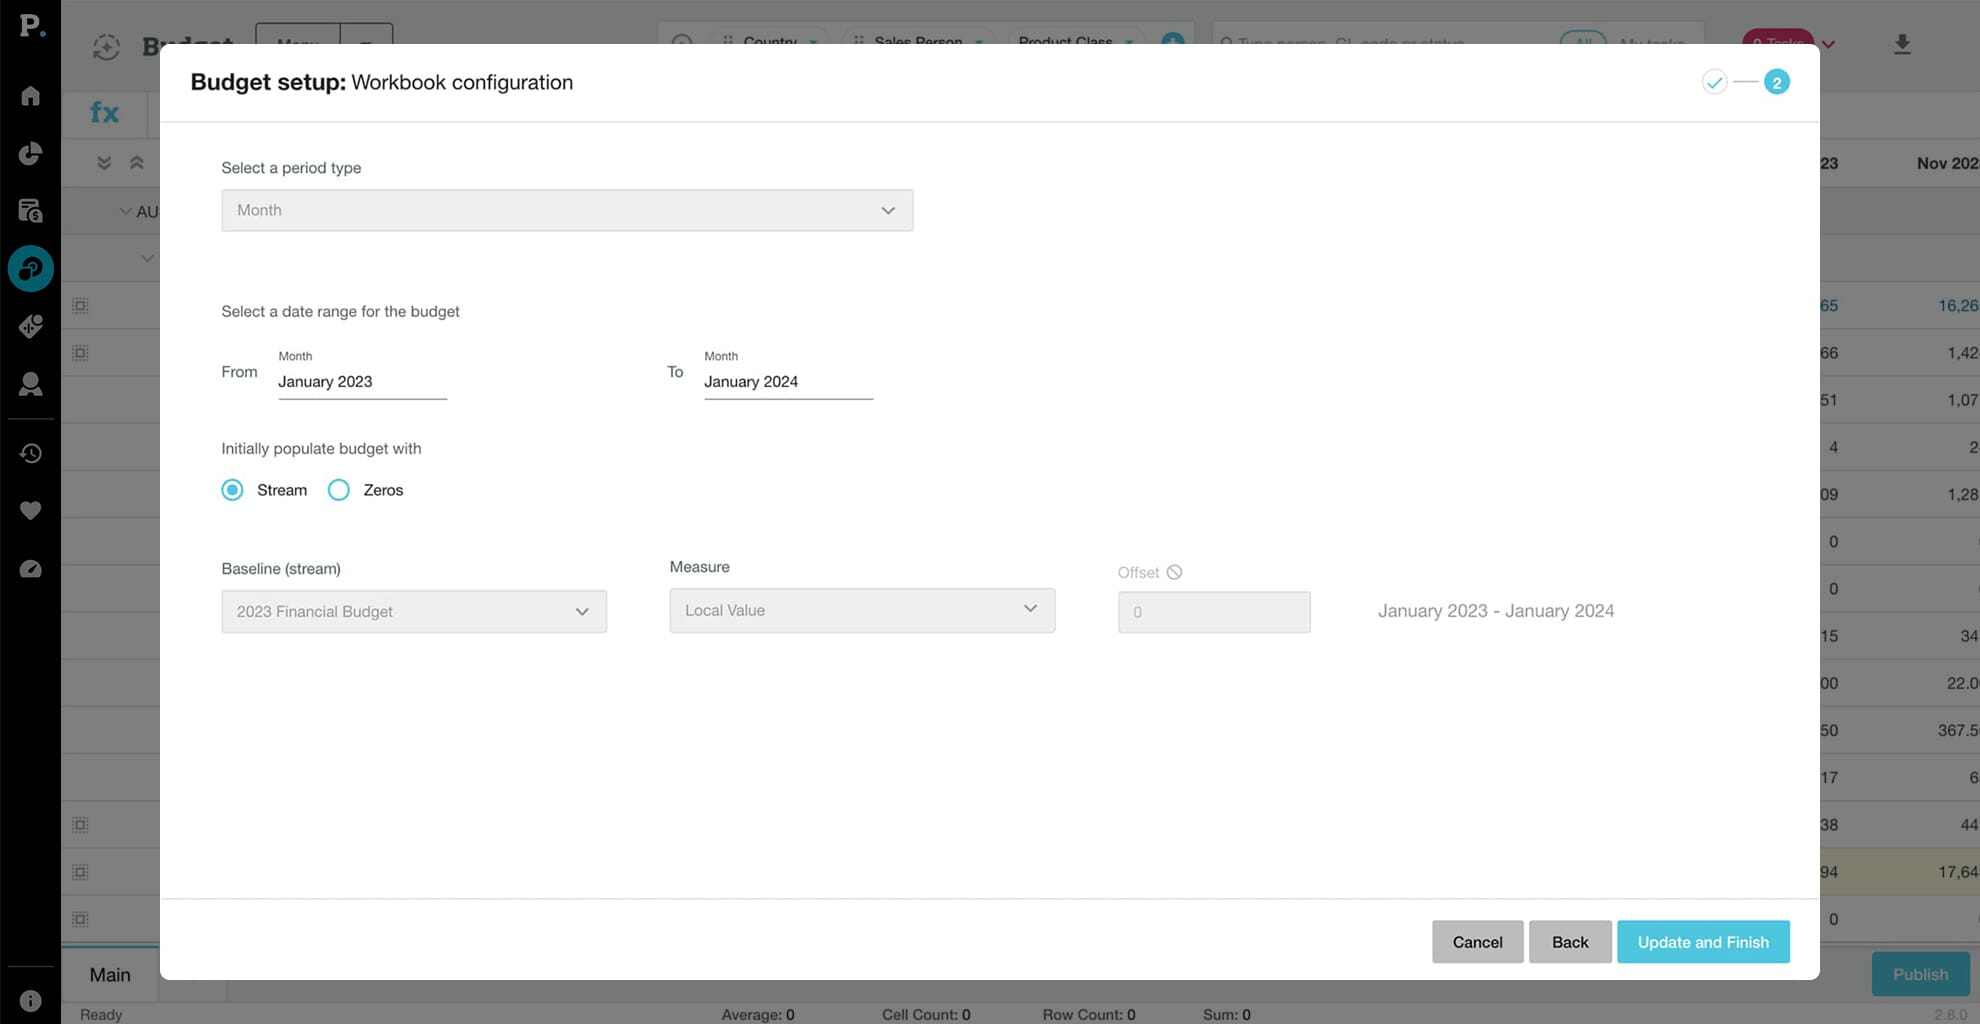Click the Update and Finish button
1980x1024 pixels.
pos(1702,942)
